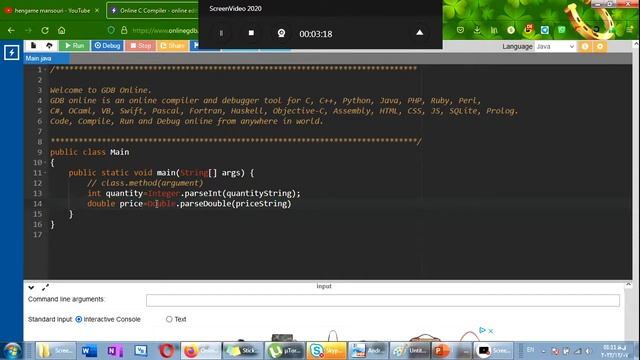Image resolution: width=640 pixels, height=360 pixels.
Task: Run the Java program
Action: click(74, 45)
